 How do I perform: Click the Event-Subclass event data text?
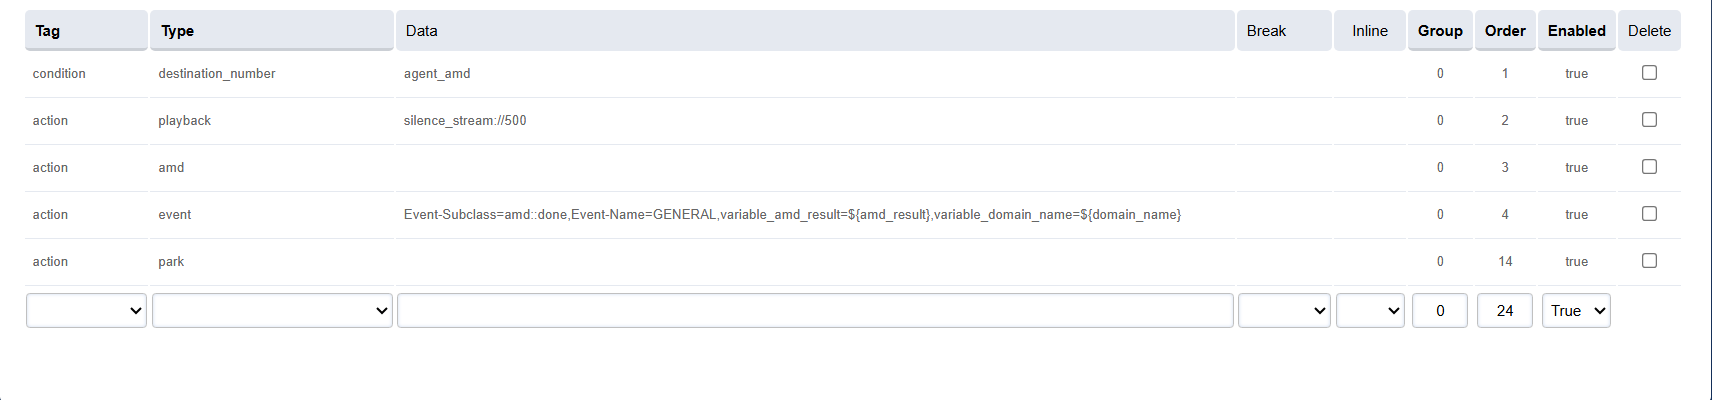point(792,215)
